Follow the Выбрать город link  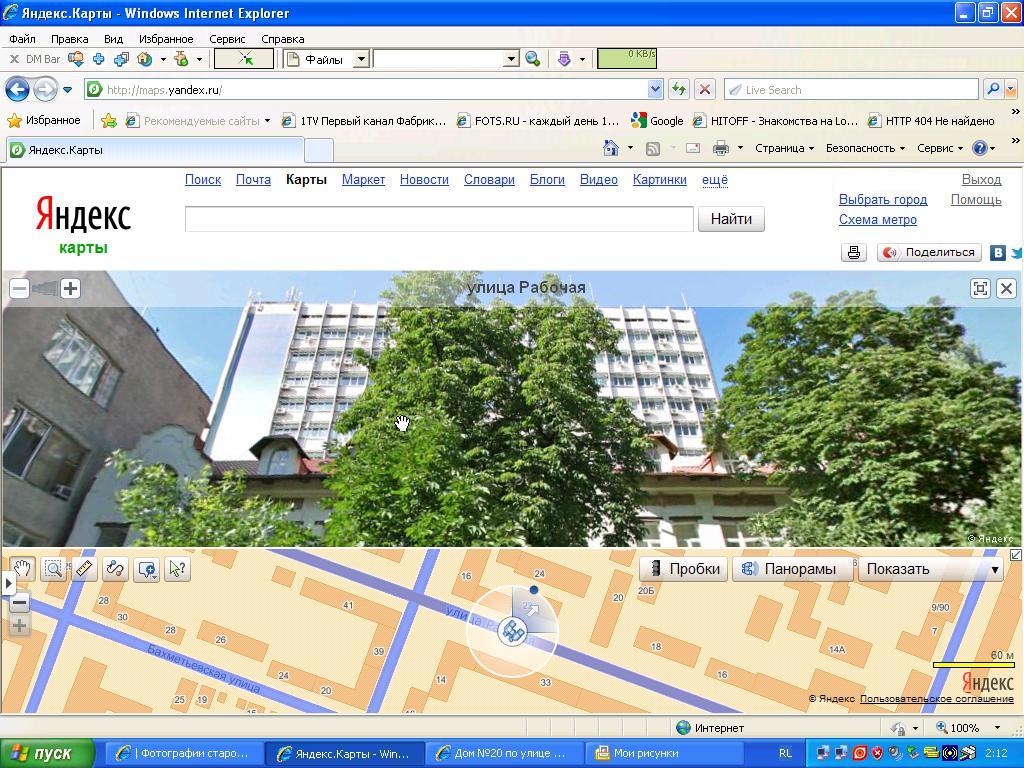click(883, 200)
